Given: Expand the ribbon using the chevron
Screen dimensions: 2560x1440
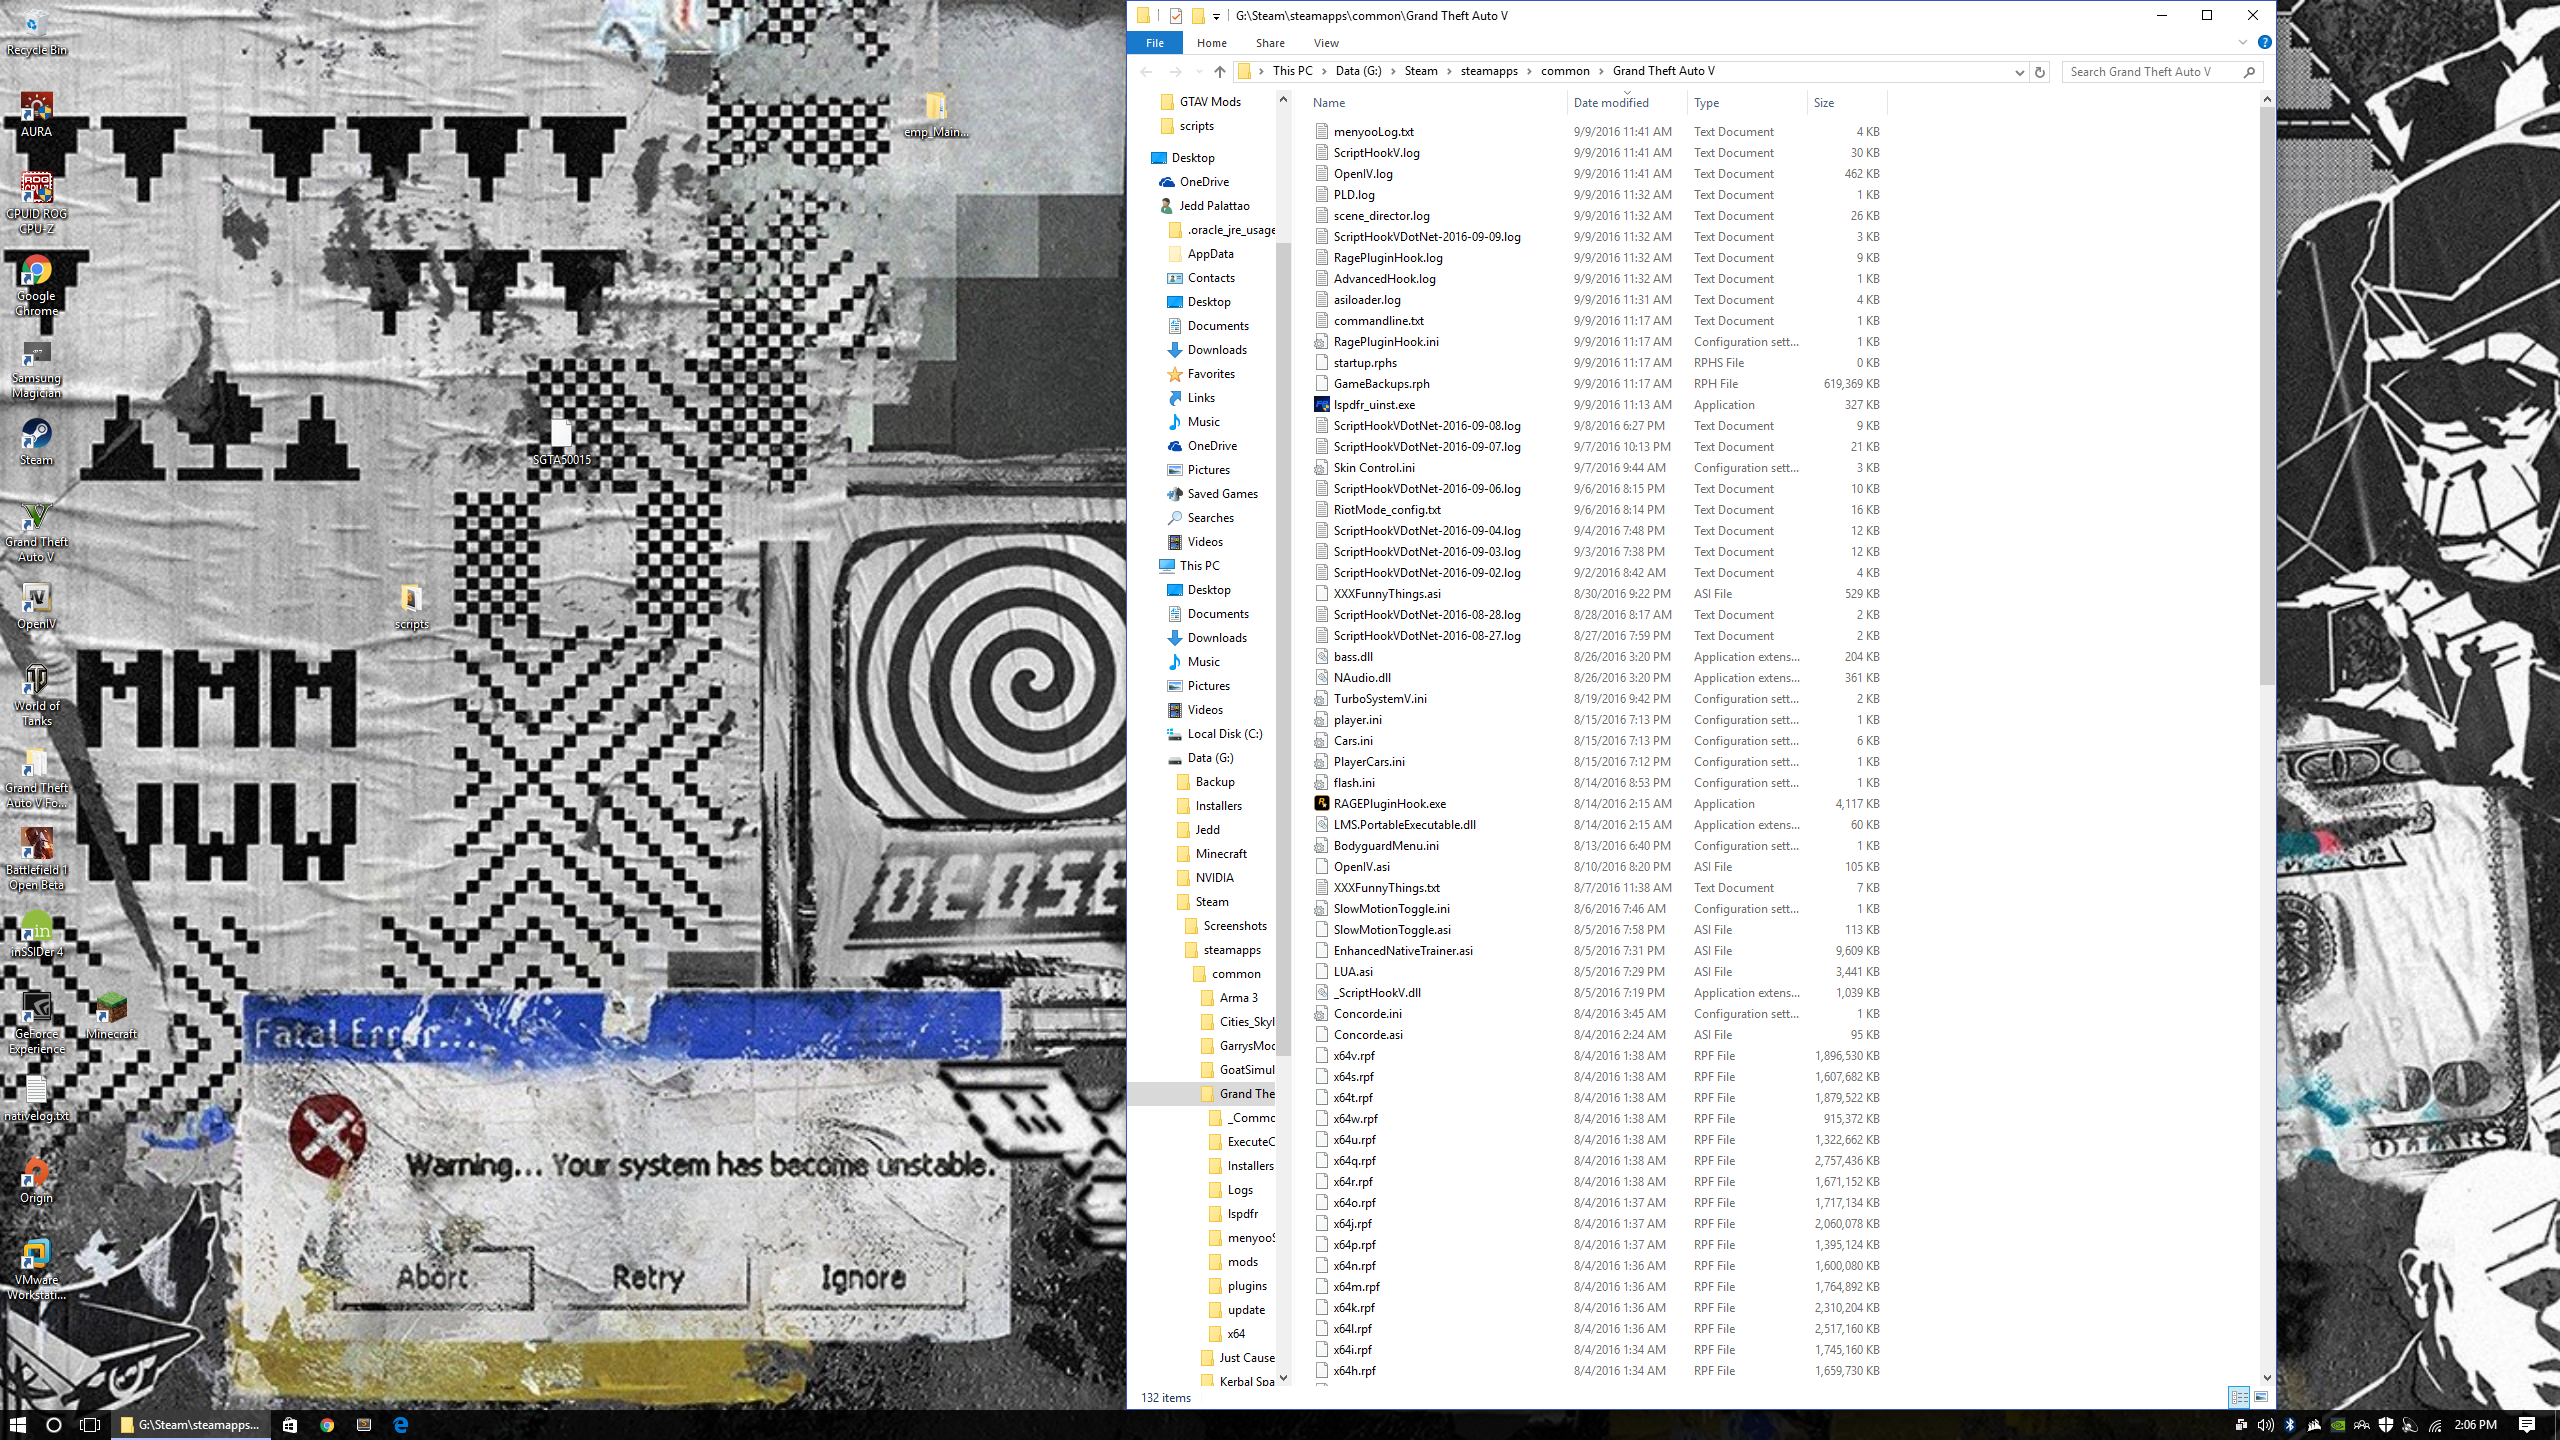Looking at the screenshot, I should pos(2243,43).
